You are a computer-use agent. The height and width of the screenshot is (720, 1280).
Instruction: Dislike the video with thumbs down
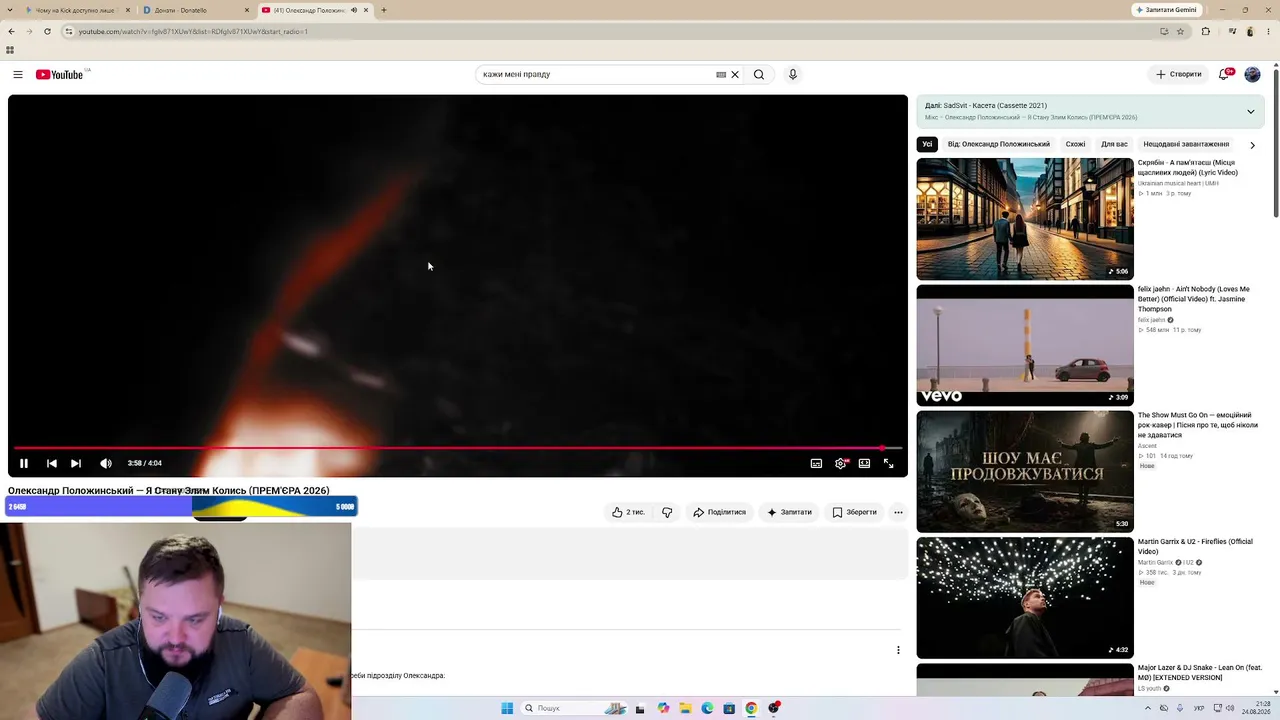(x=667, y=512)
